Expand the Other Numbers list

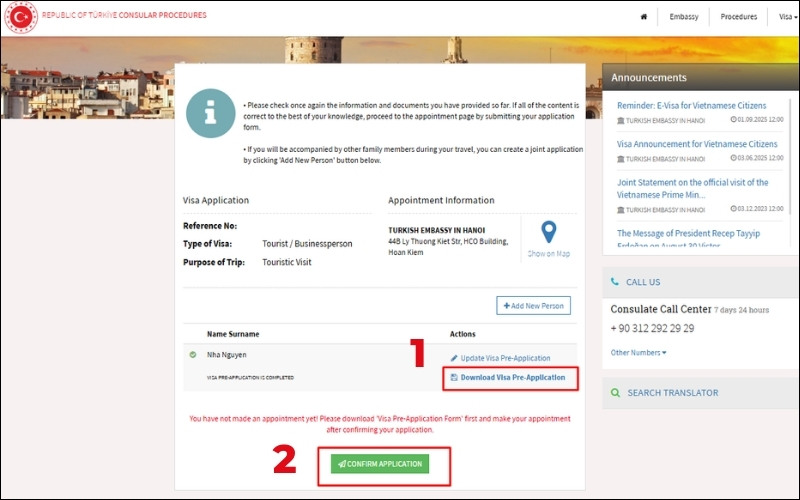pos(638,352)
